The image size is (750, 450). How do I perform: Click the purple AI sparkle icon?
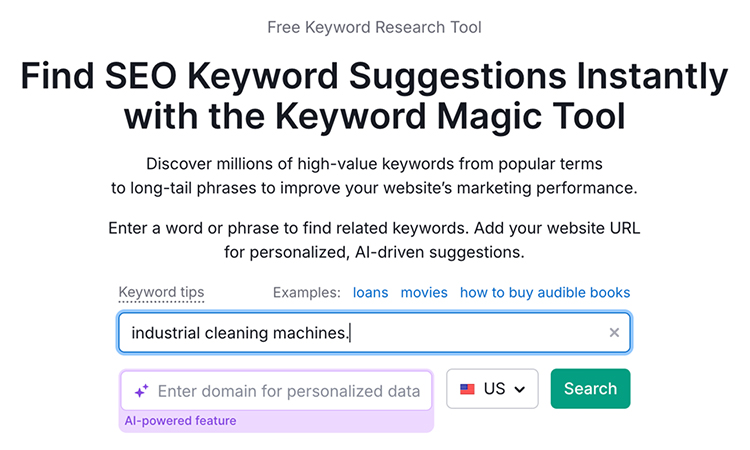[141, 391]
